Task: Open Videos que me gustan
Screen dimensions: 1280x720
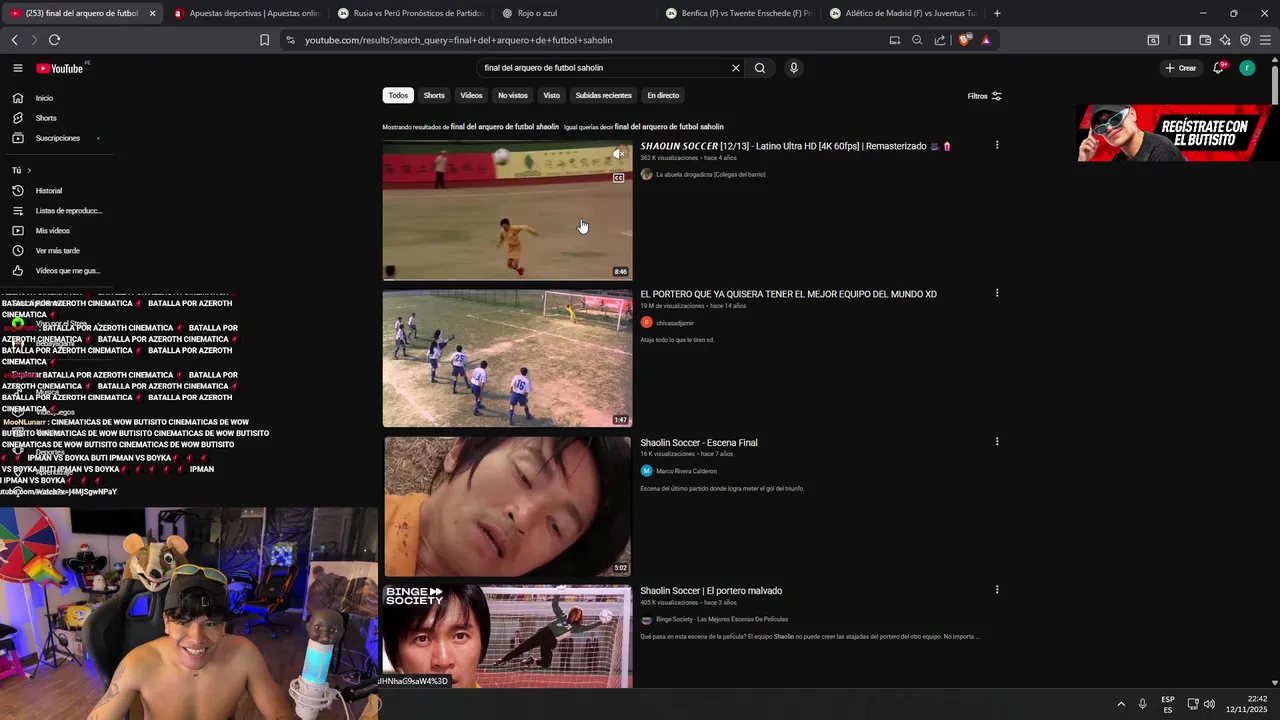Action: [x=67, y=271]
